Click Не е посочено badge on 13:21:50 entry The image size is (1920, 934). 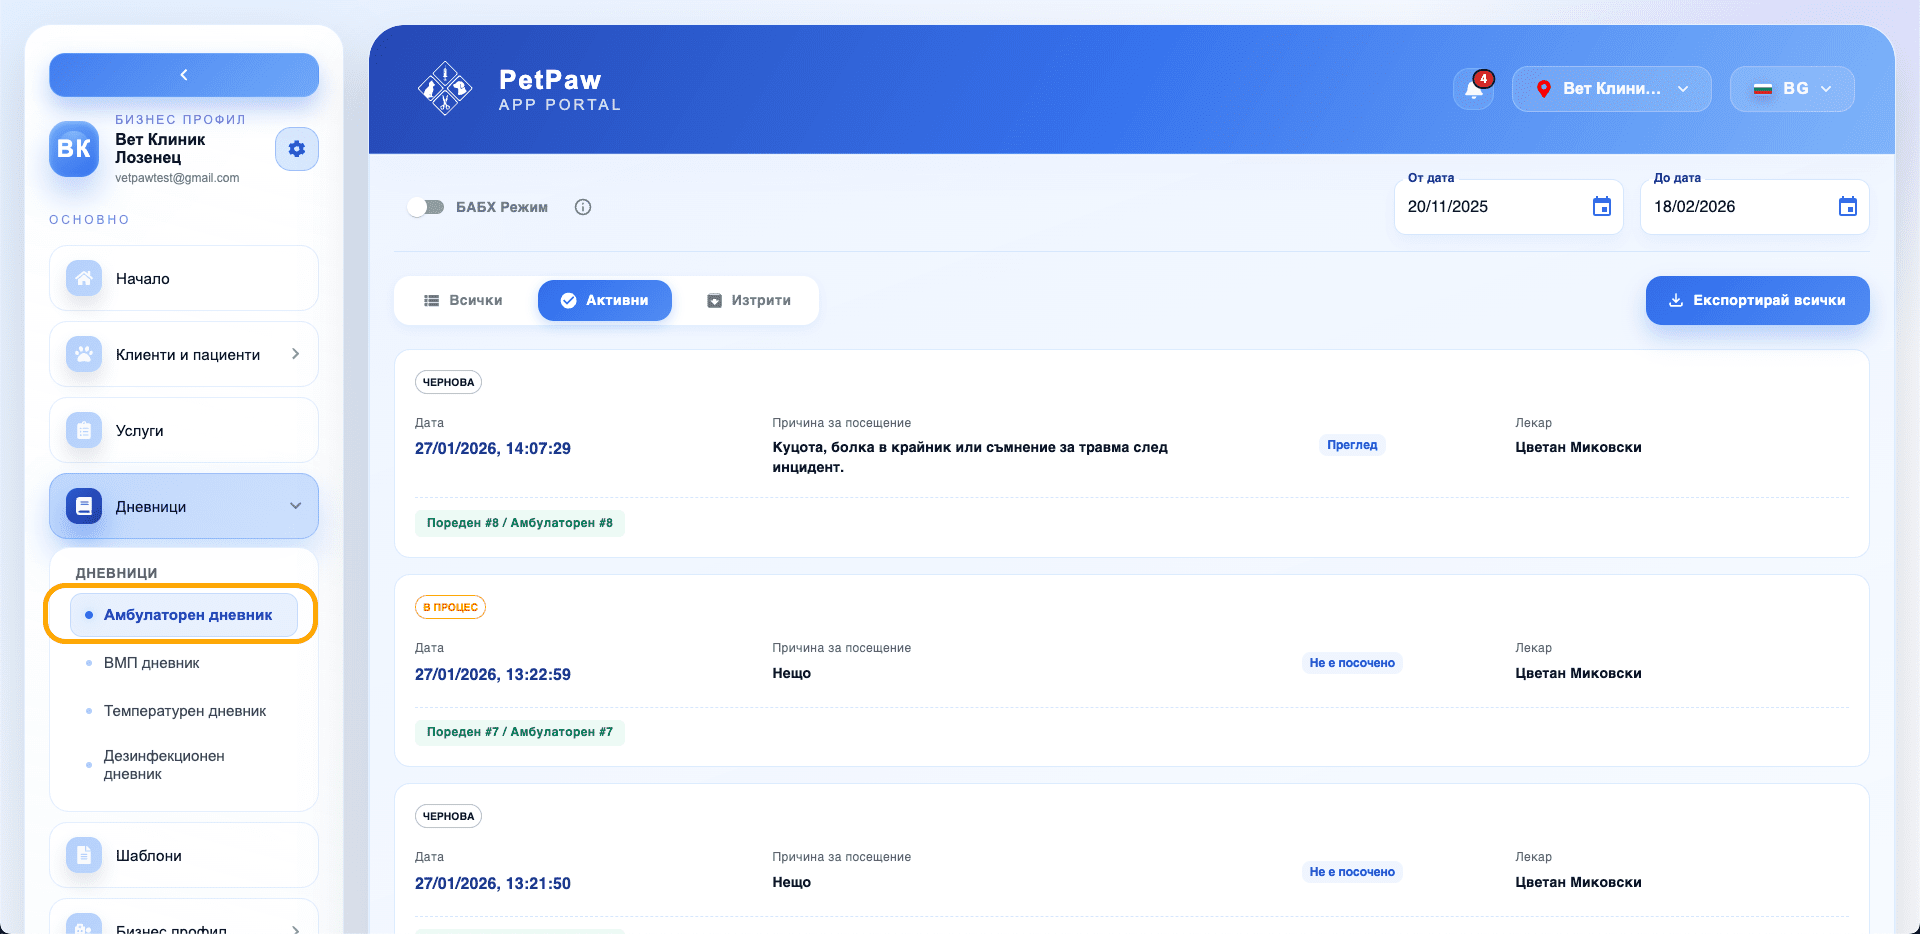[x=1352, y=872]
